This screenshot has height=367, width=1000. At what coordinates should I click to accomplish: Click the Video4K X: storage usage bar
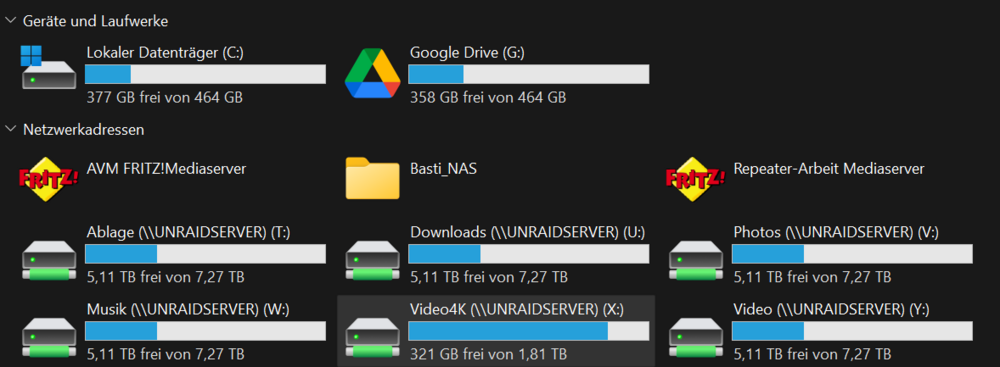(x=529, y=331)
